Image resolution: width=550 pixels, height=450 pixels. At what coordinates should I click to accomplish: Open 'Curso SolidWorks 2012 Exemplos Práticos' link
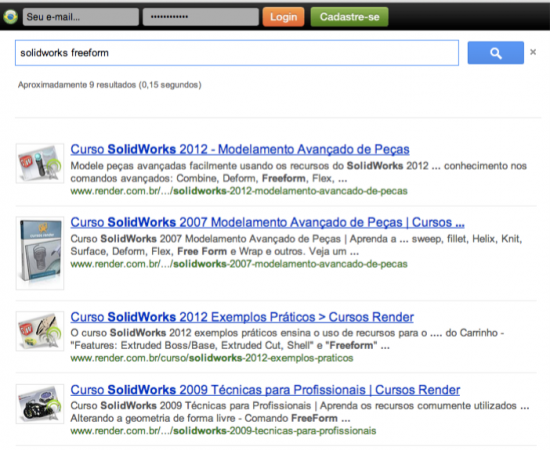(242, 317)
